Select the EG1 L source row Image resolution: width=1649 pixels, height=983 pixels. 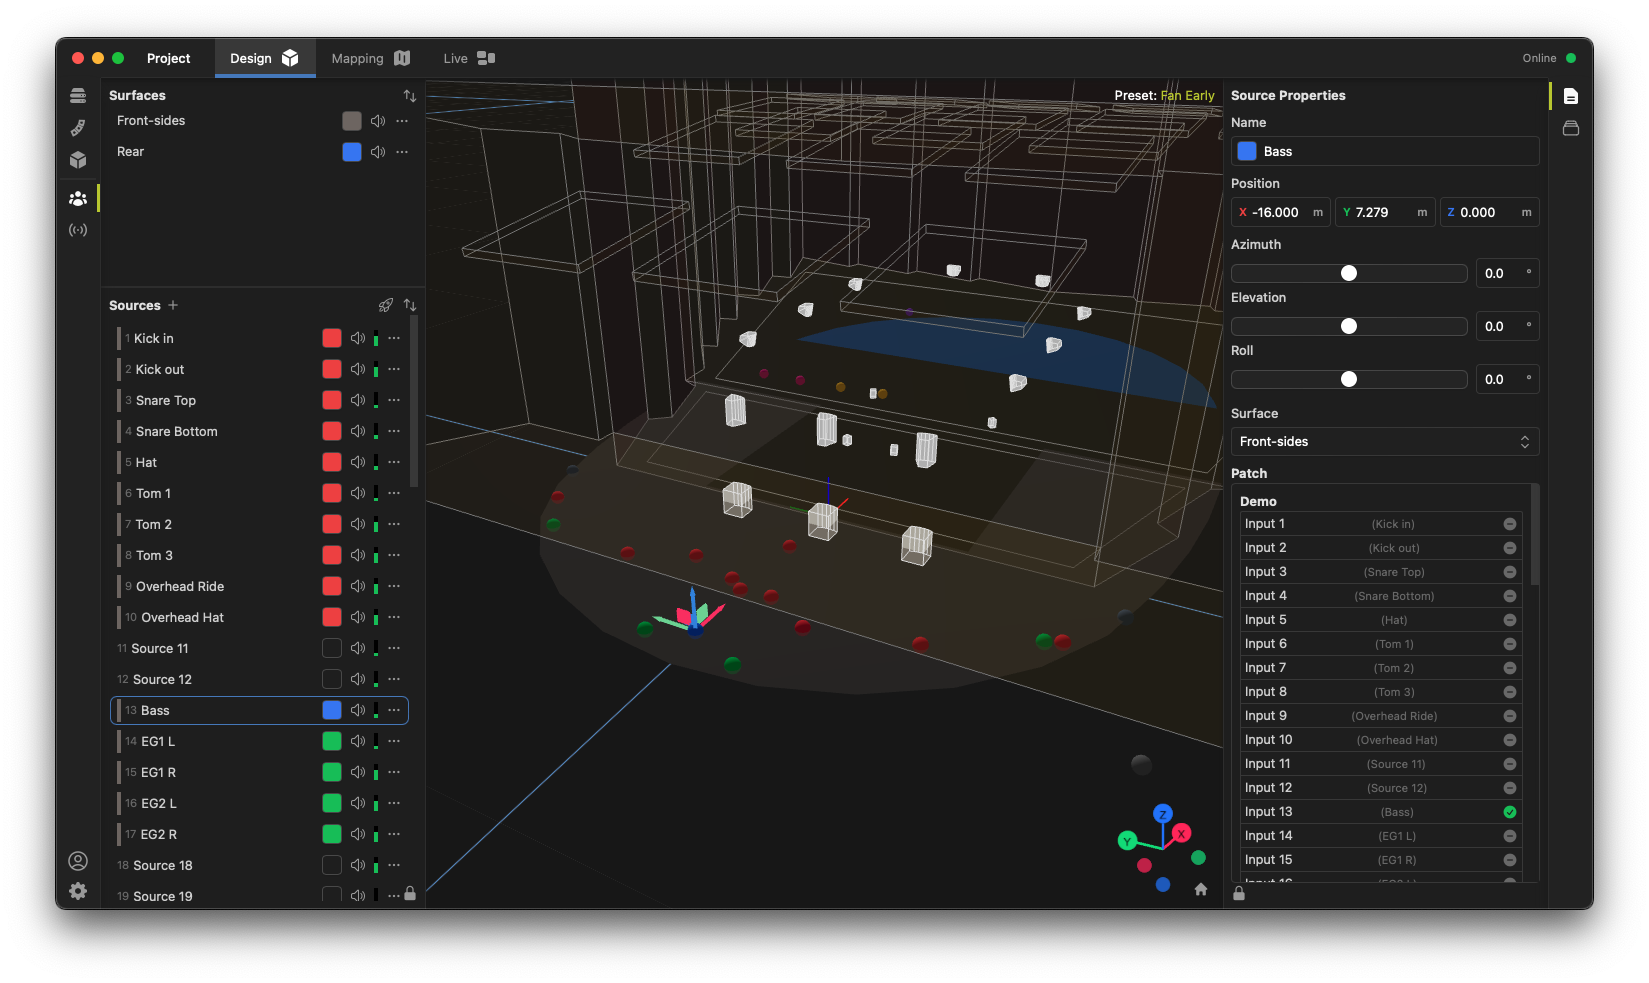pyautogui.click(x=158, y=742)
